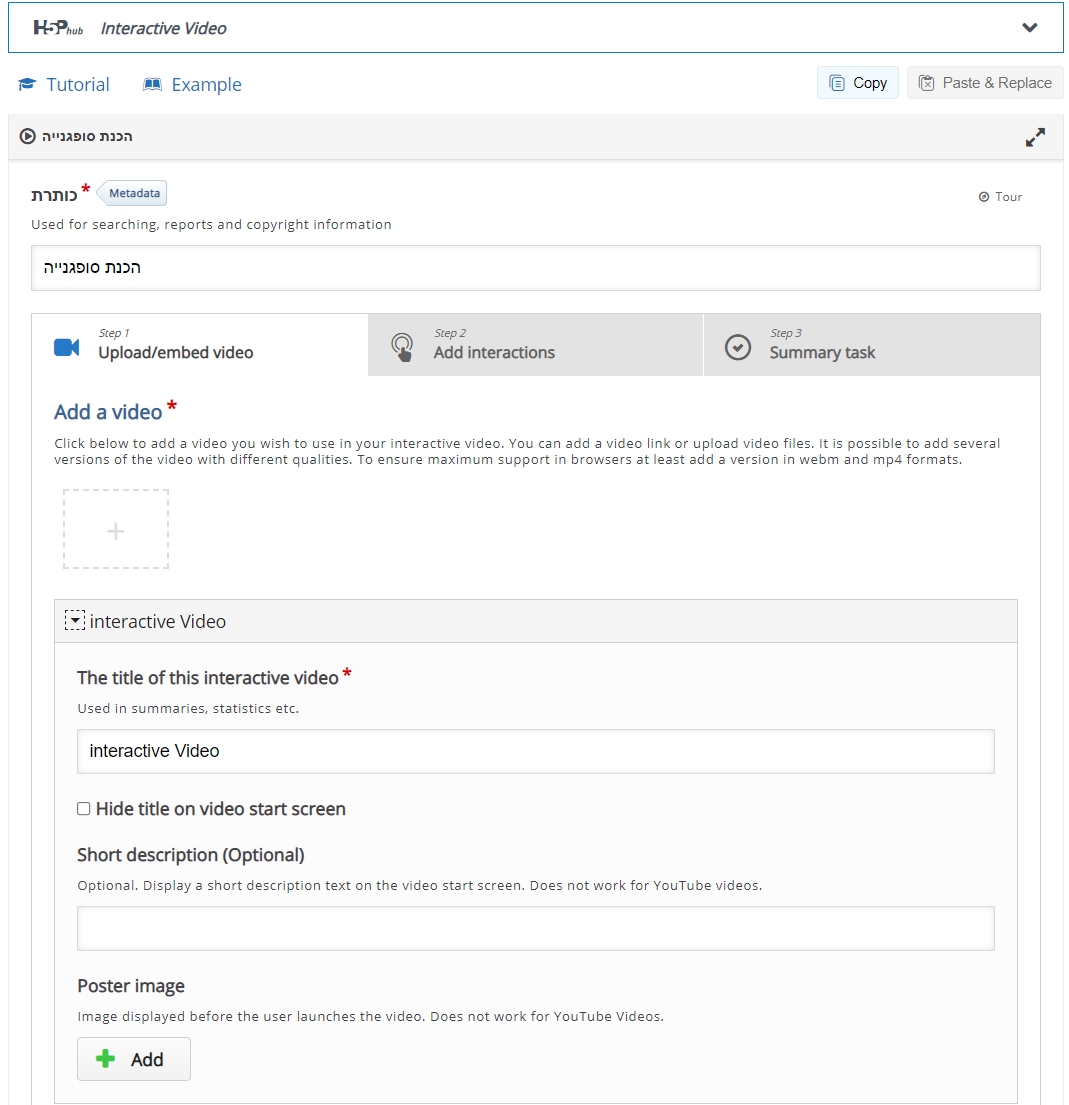1069x1105 pixels.
Task: Collapse the interactive Video settings group
Action: [x=74, y=621]
